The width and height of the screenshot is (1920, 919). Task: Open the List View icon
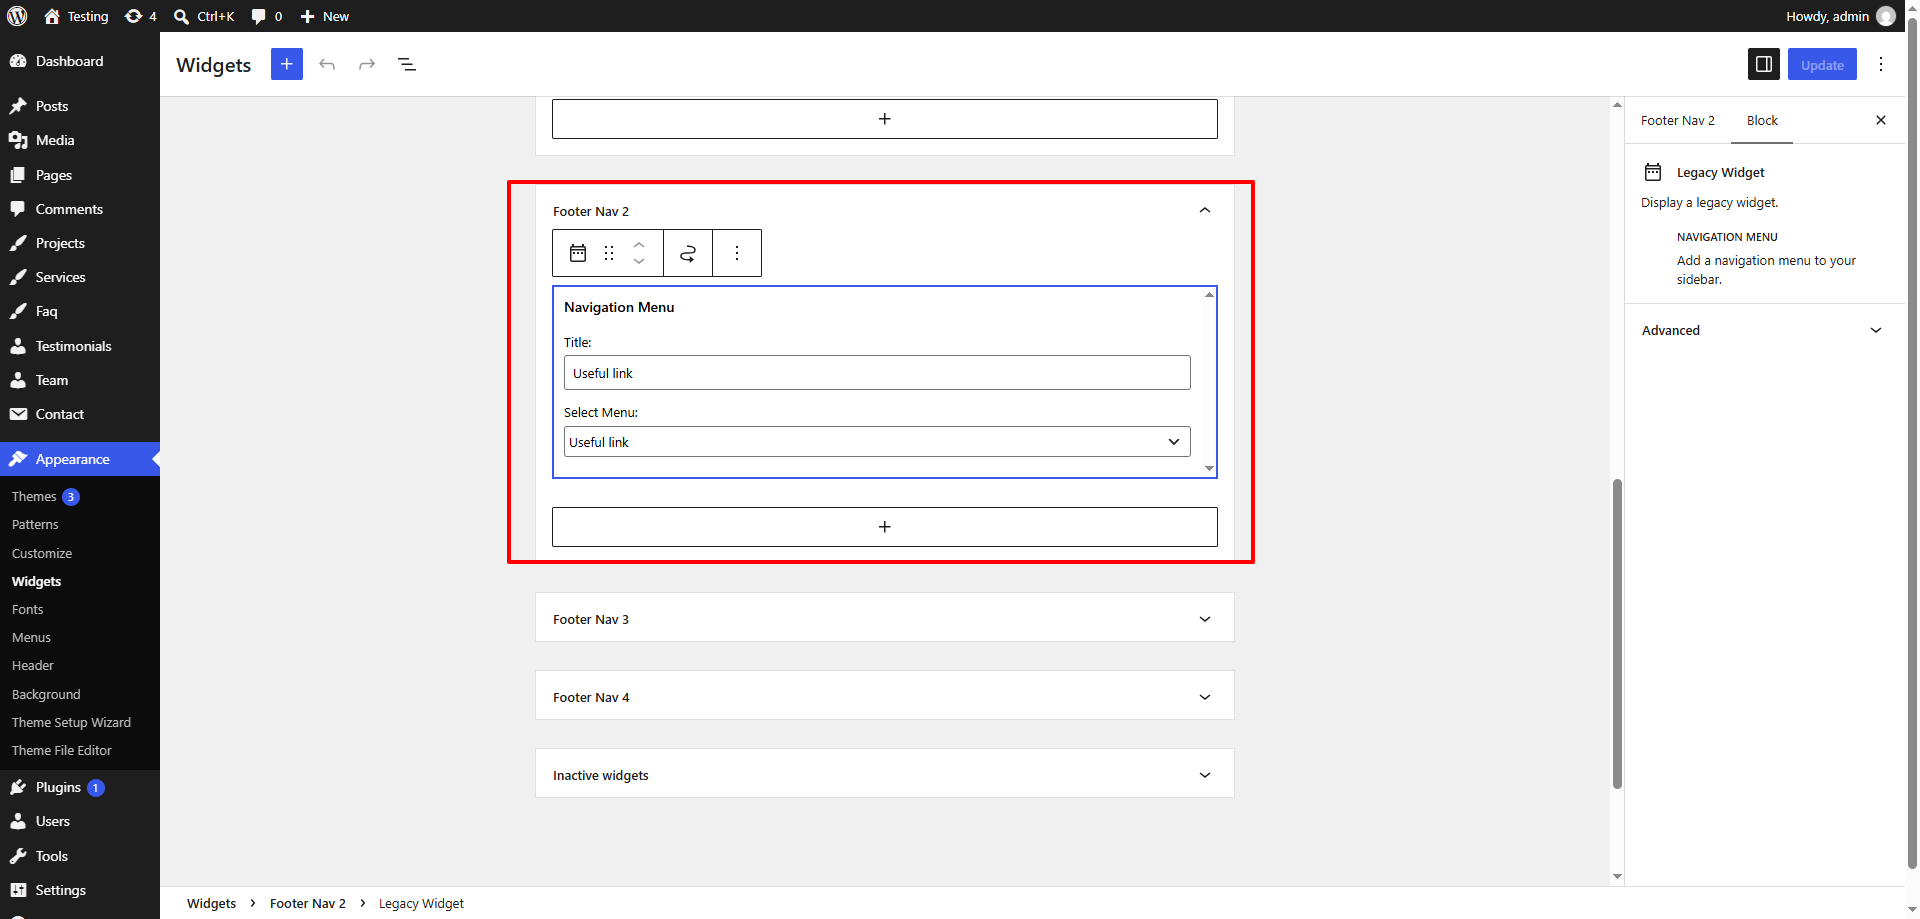coord(407,64)
